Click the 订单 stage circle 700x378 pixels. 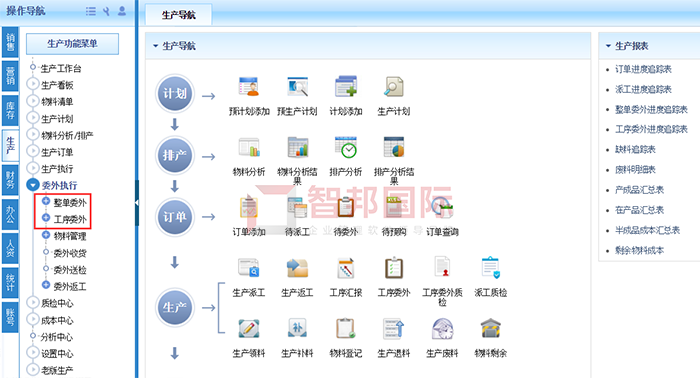pos(175,217)
